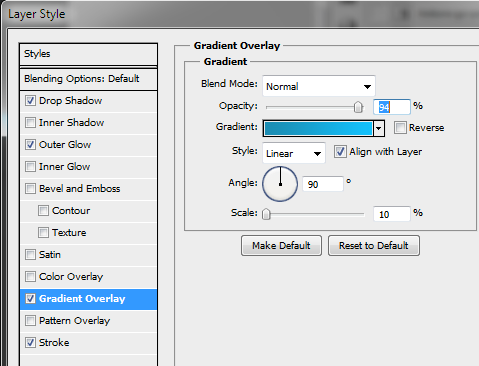This screenshot has height=366, width=479.
Task: Click the blue gradient preview swatch
Action: point(318,128)
